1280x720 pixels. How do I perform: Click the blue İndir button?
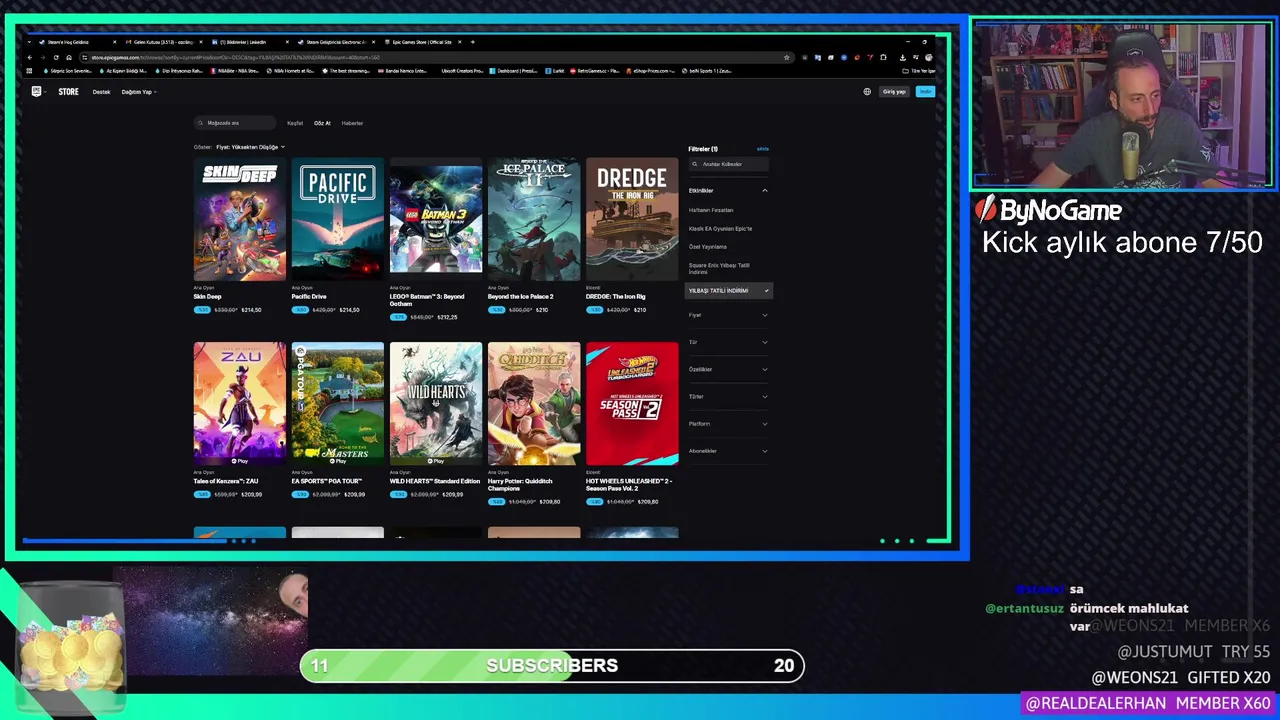click(x=925, y=91)
